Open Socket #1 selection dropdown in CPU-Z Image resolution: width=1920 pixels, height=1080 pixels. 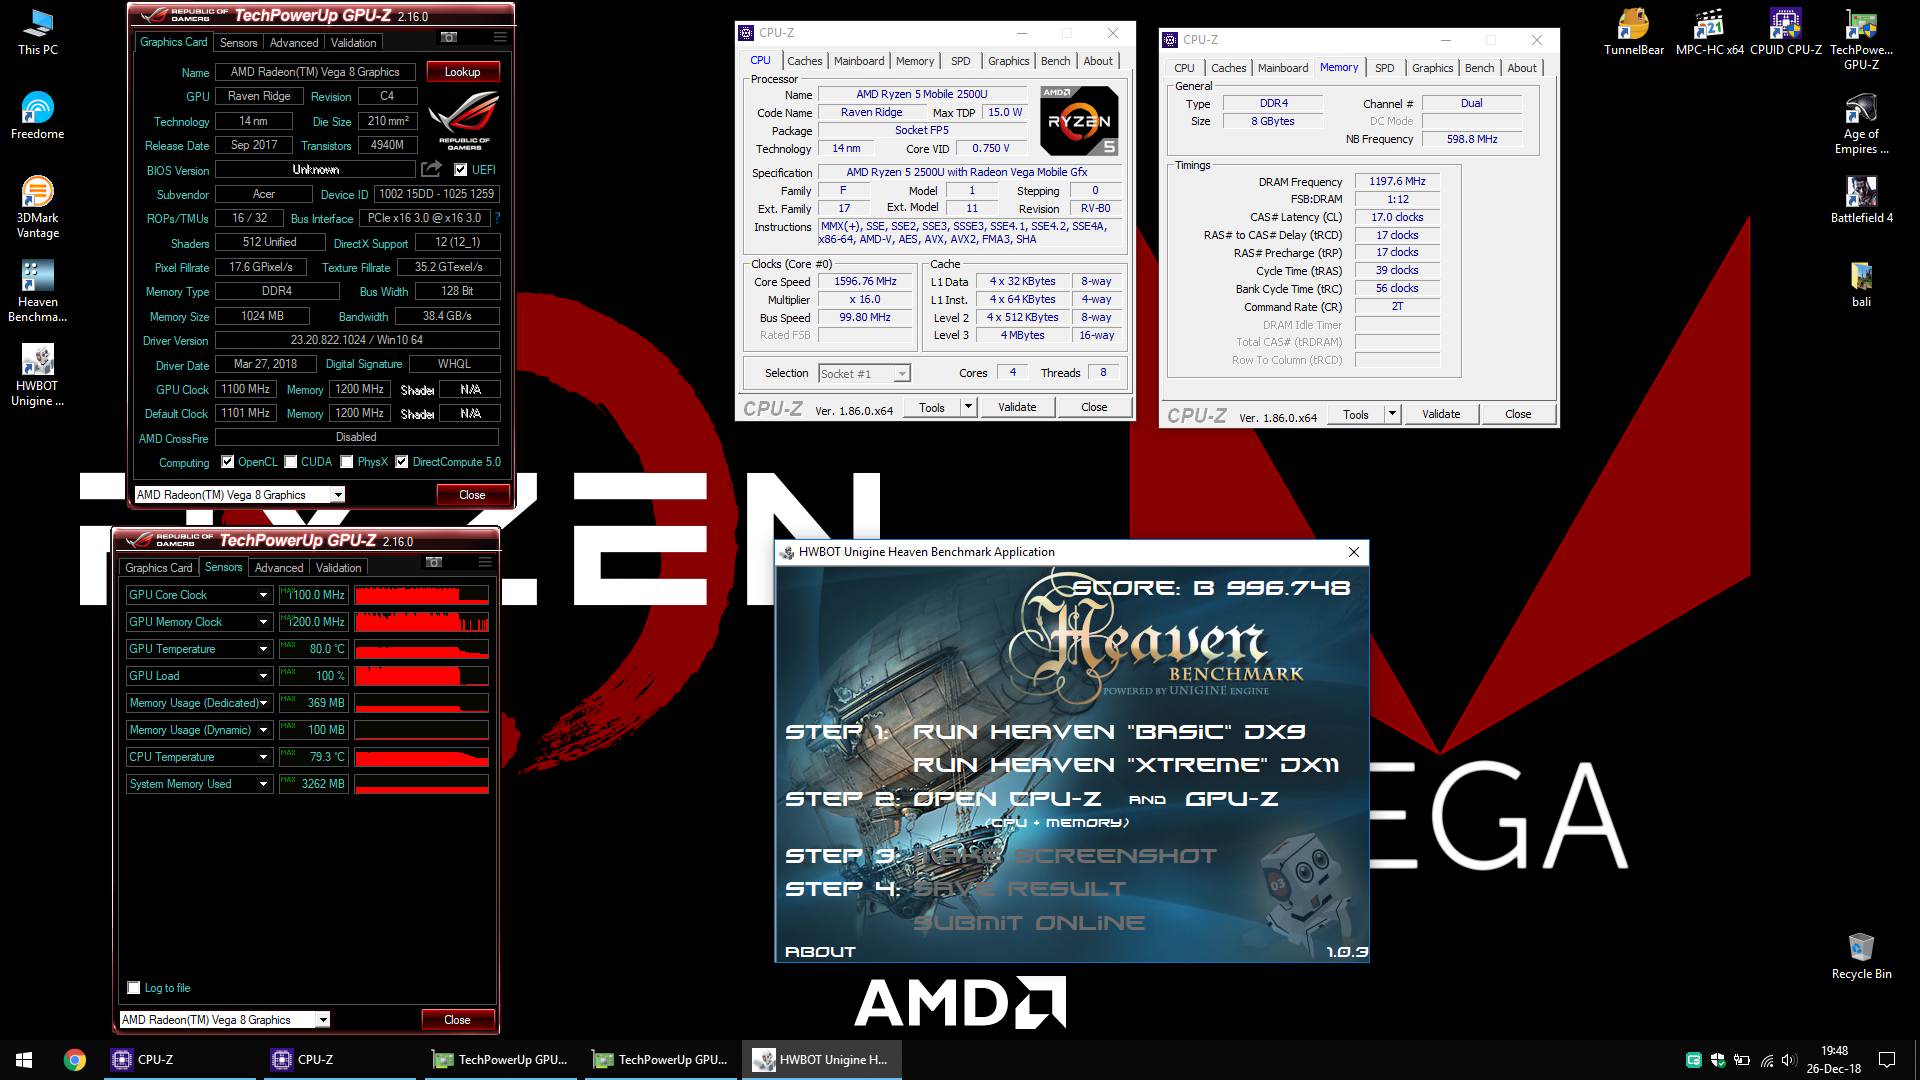902,374
